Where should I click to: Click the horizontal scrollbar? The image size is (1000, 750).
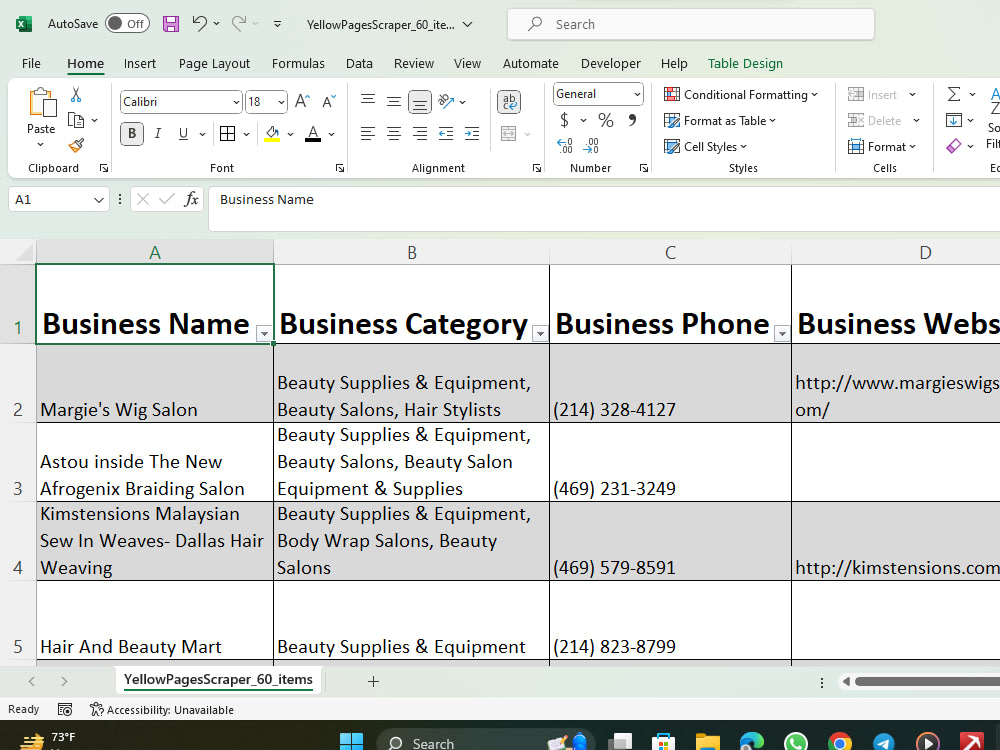(926, 682)
